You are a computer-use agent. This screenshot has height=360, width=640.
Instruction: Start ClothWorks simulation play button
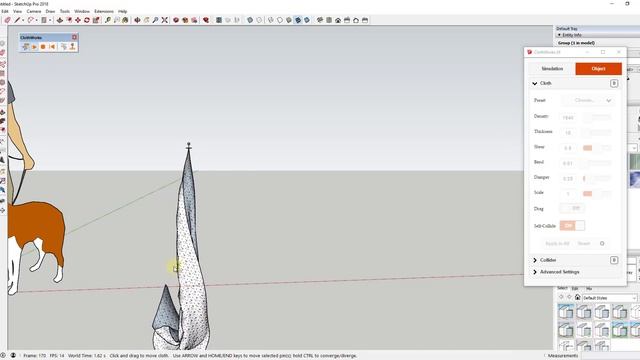click(34, 47)
